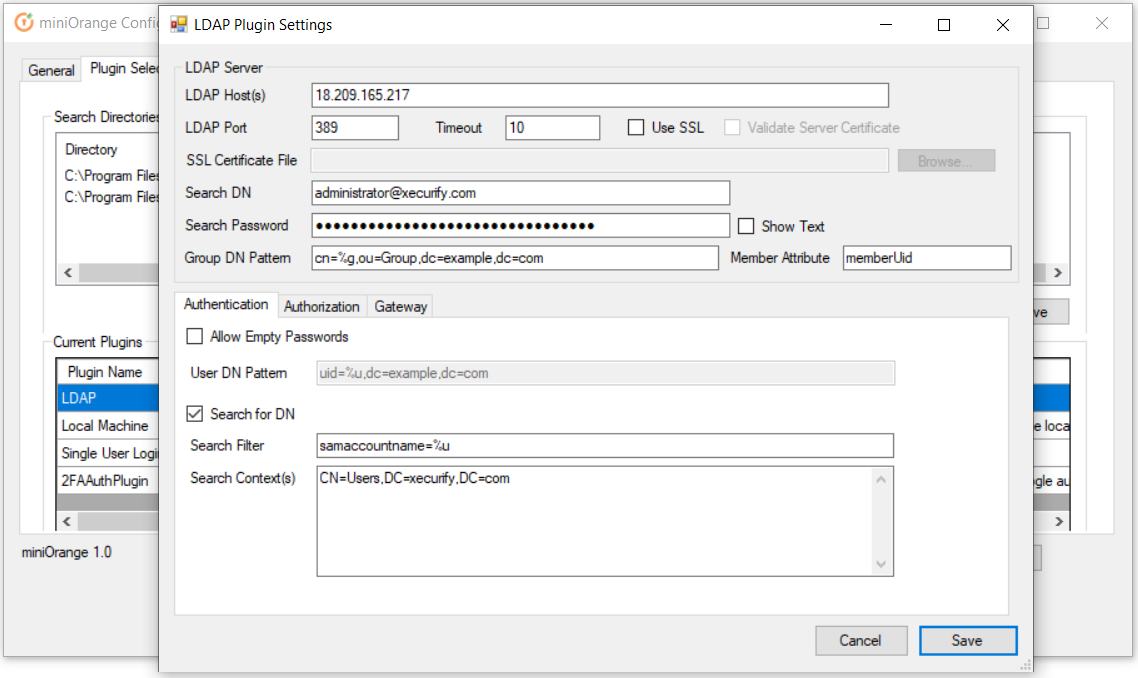Close the LDAP Plugin Settings dialog
The height and width of the screenshot is (678, 1138).
click(1003, 25)
